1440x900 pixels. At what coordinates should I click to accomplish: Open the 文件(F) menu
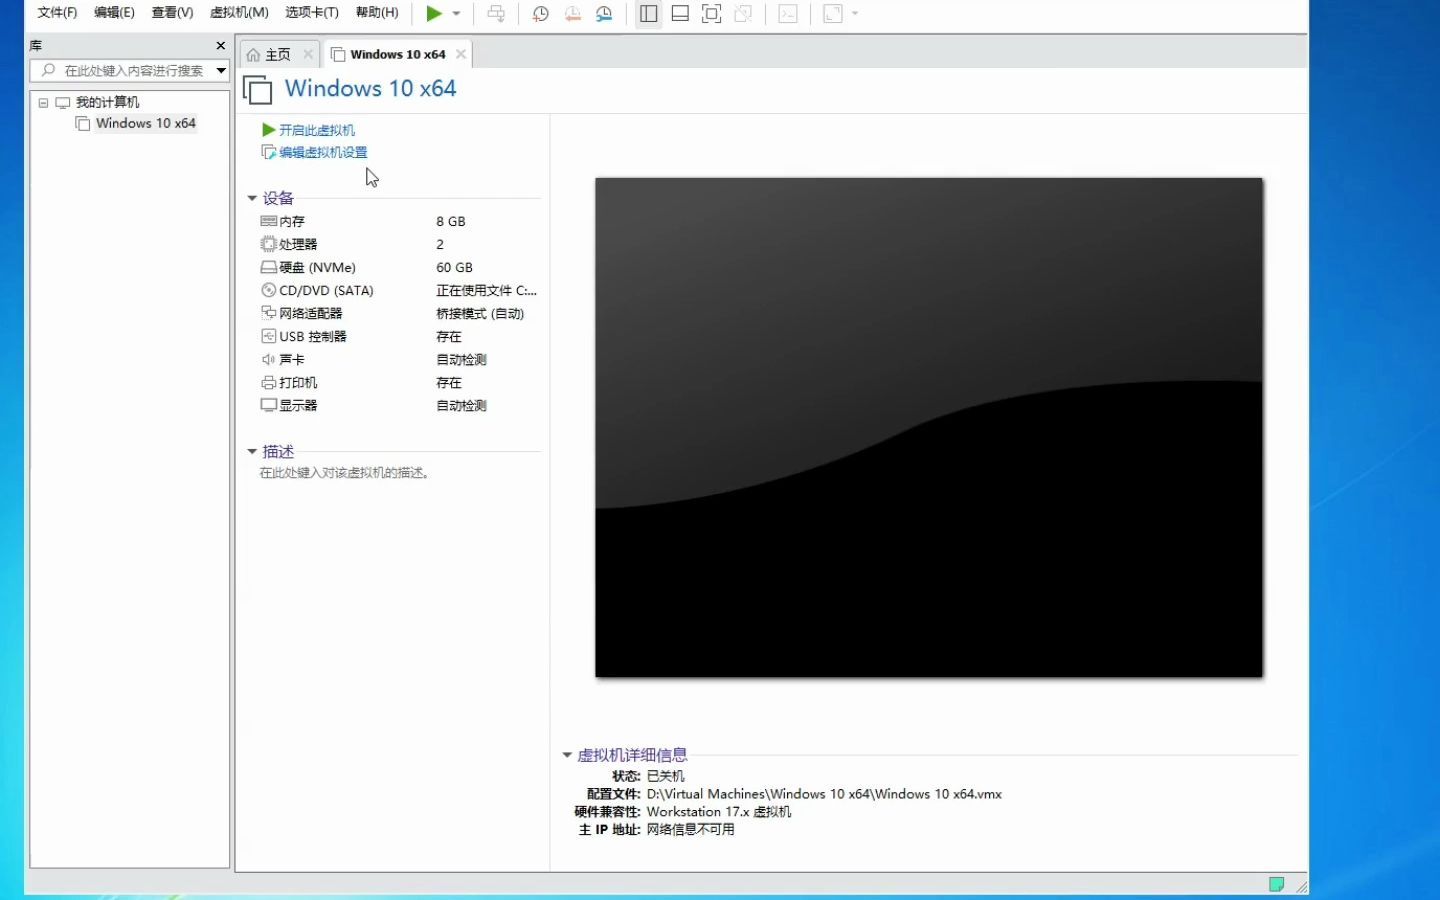coord(57,13)
